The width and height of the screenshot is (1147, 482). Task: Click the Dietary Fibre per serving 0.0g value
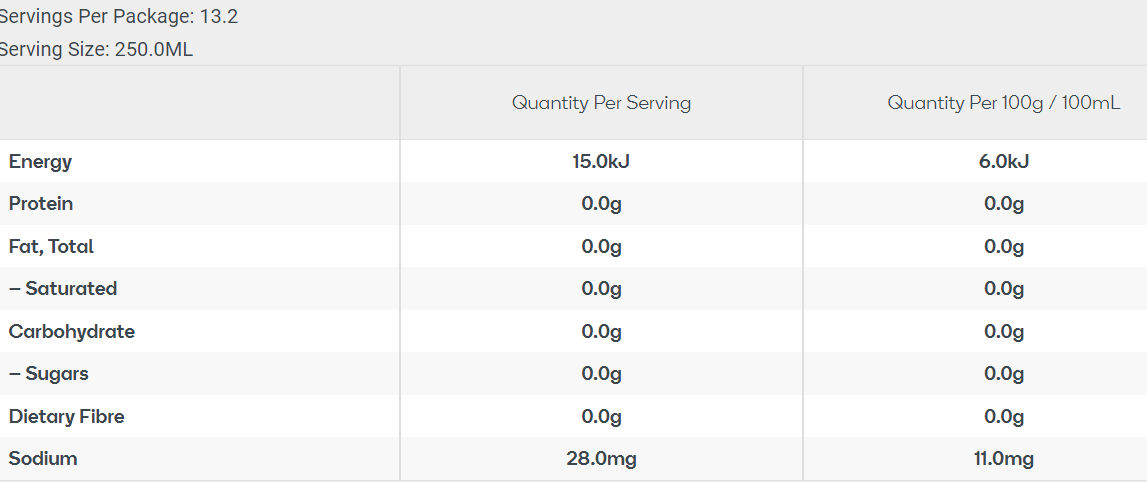pyautogui.click(x=601, y=416)
